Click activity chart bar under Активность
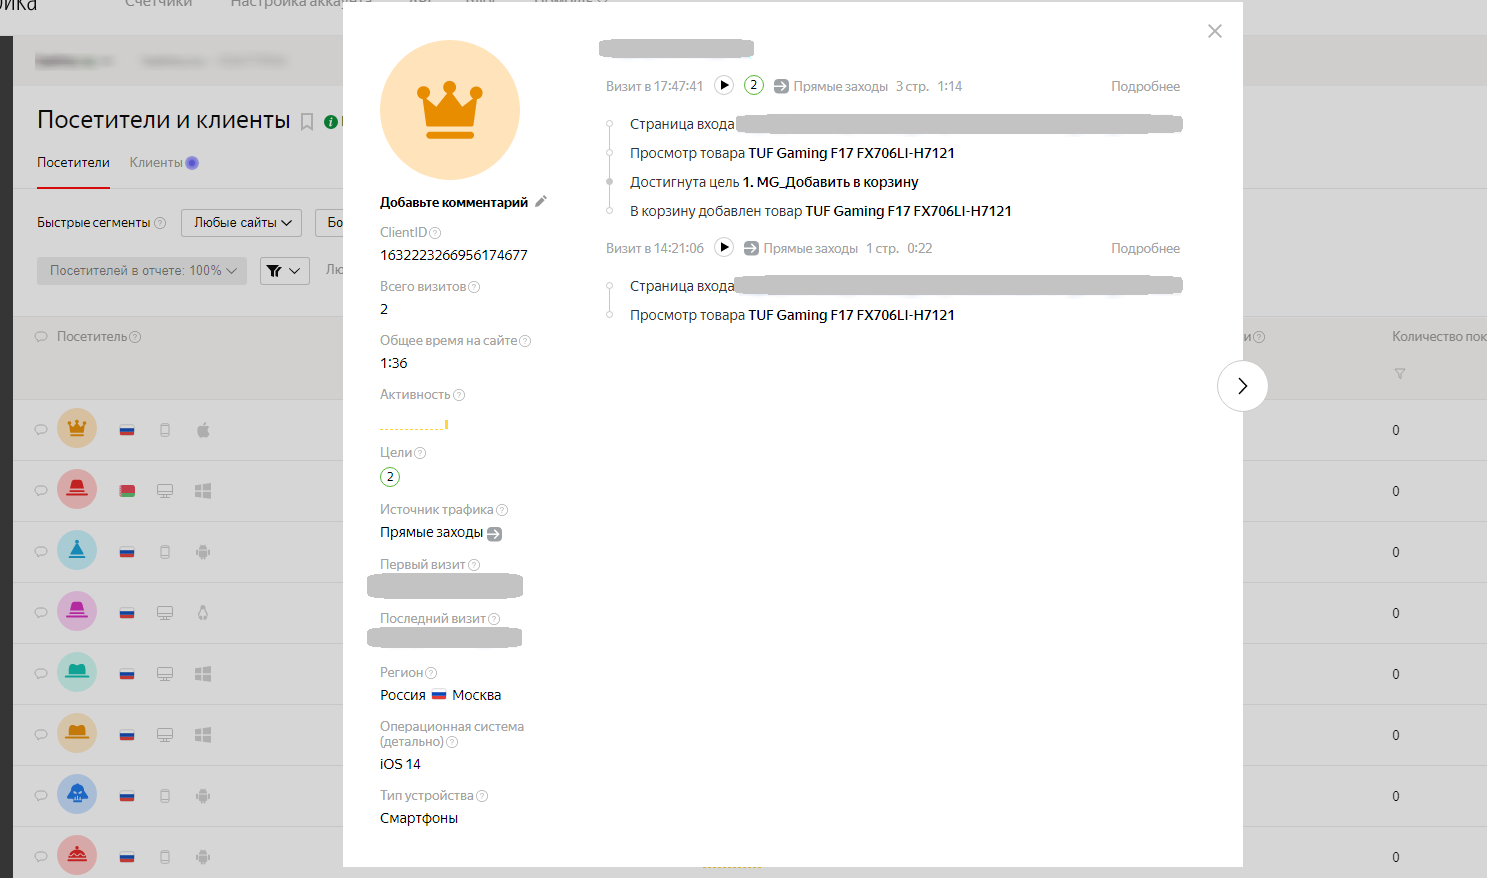The image size is (1487, 878). point(446,425)
